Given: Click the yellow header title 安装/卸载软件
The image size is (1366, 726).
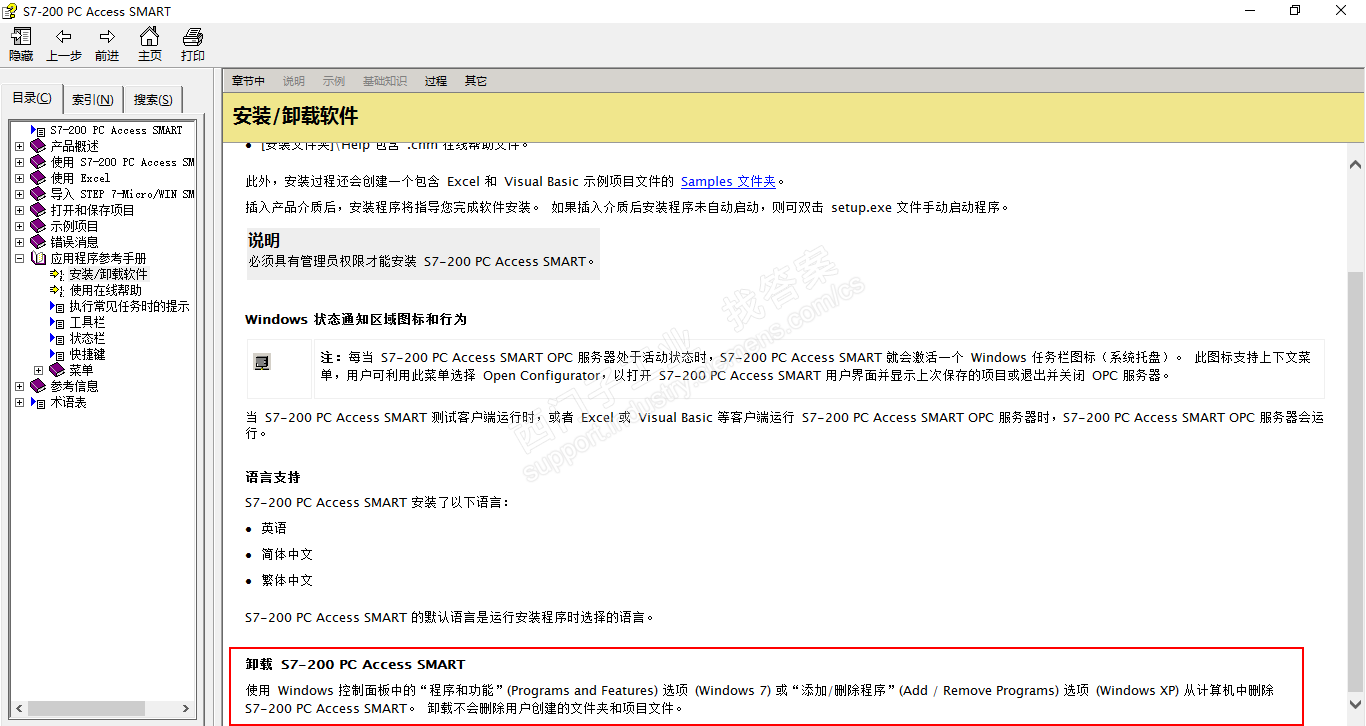Looking at the screenshot, I should coord(295,116).
